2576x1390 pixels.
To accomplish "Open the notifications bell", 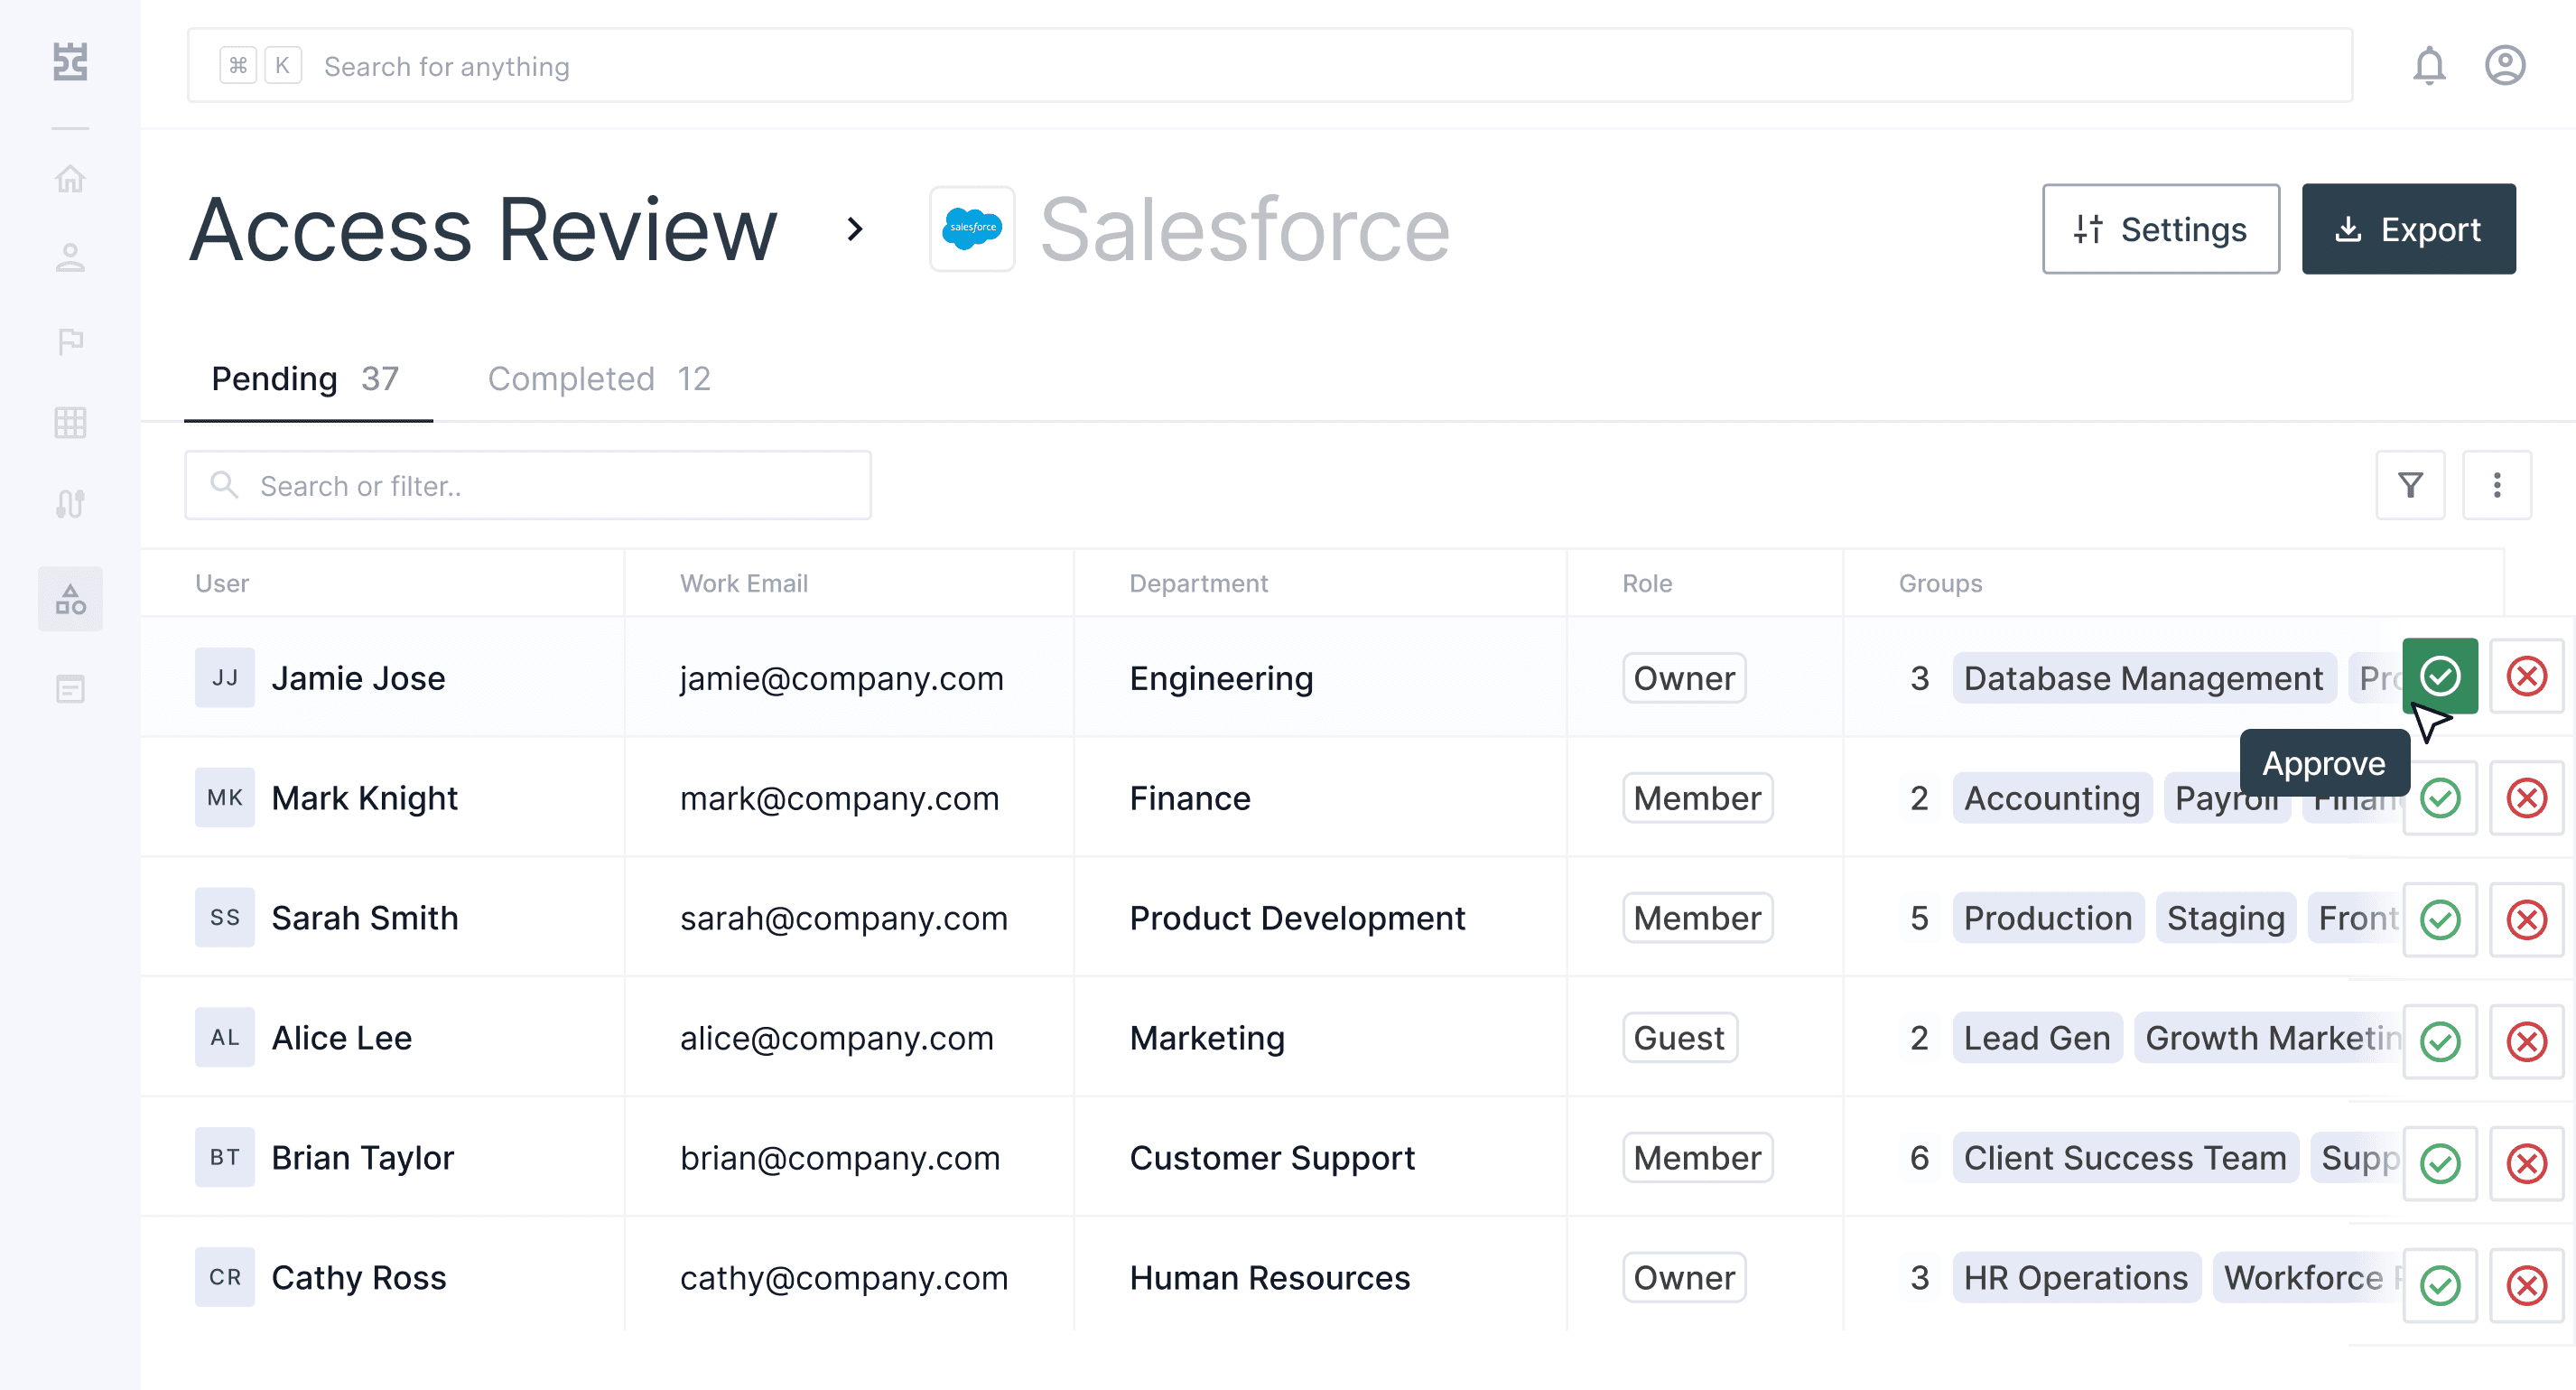I will point(2428,66).
